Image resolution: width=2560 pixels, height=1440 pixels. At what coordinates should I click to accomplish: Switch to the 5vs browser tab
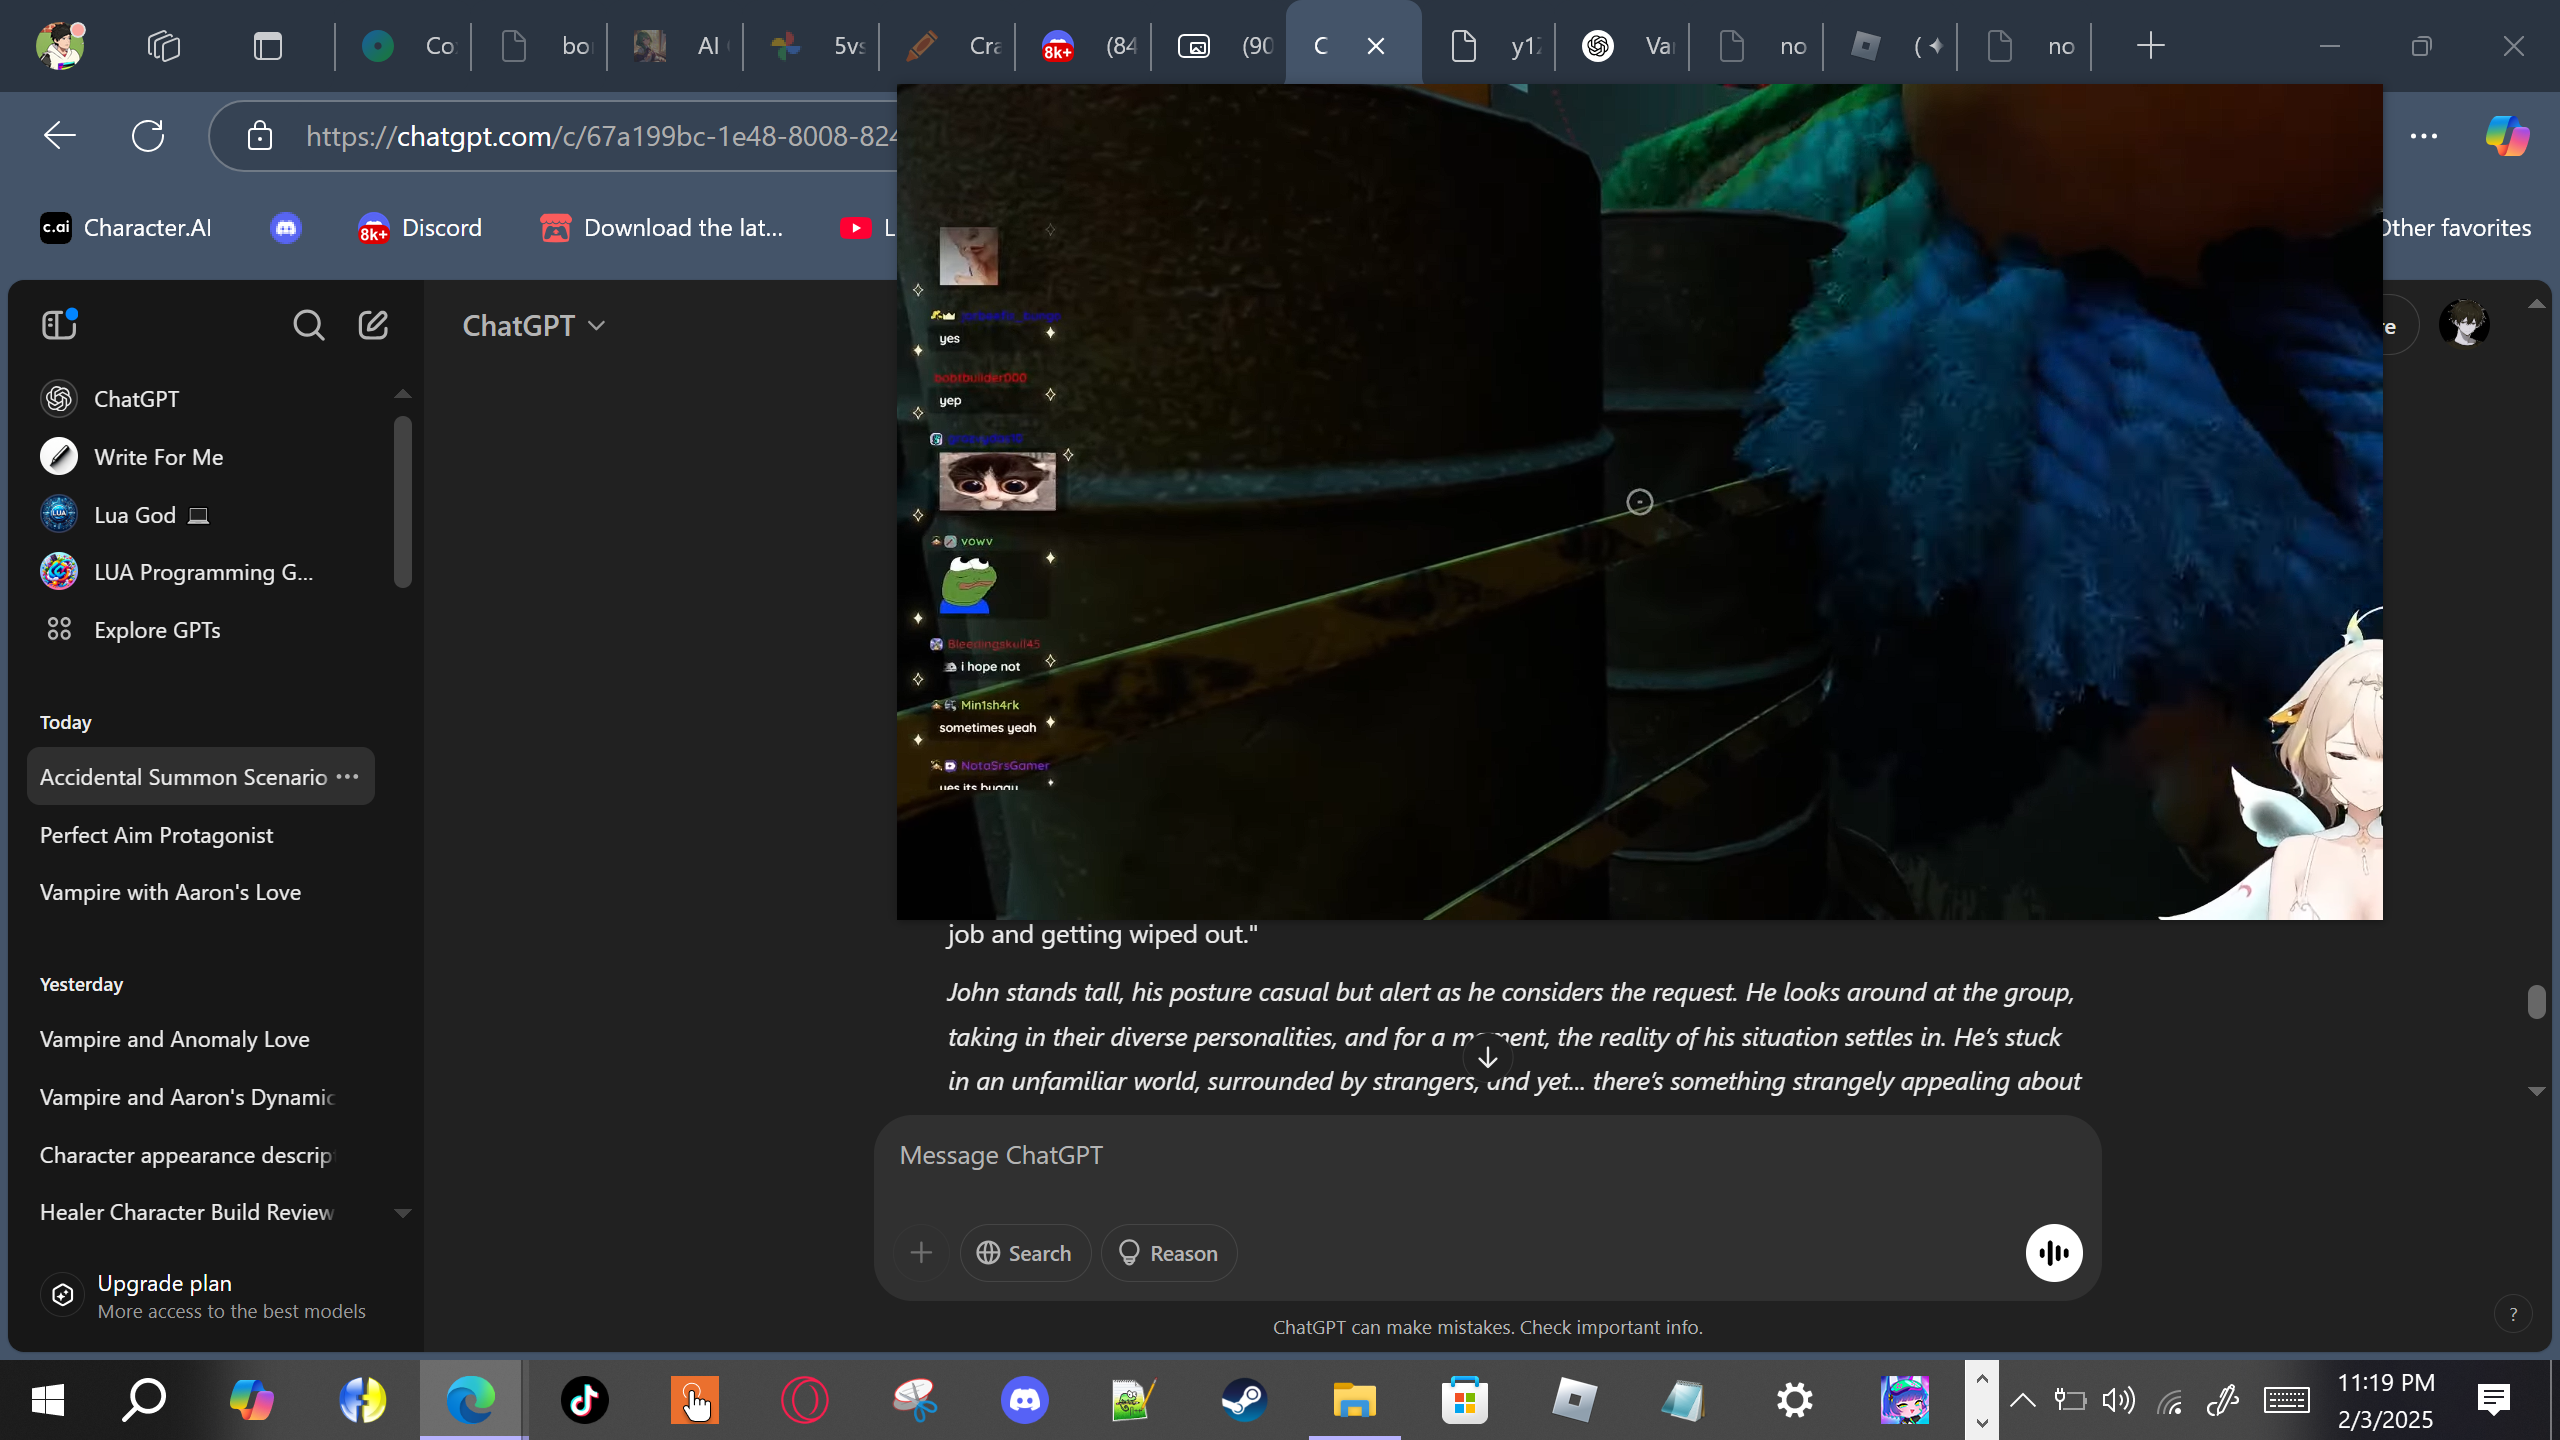(813, 46)
